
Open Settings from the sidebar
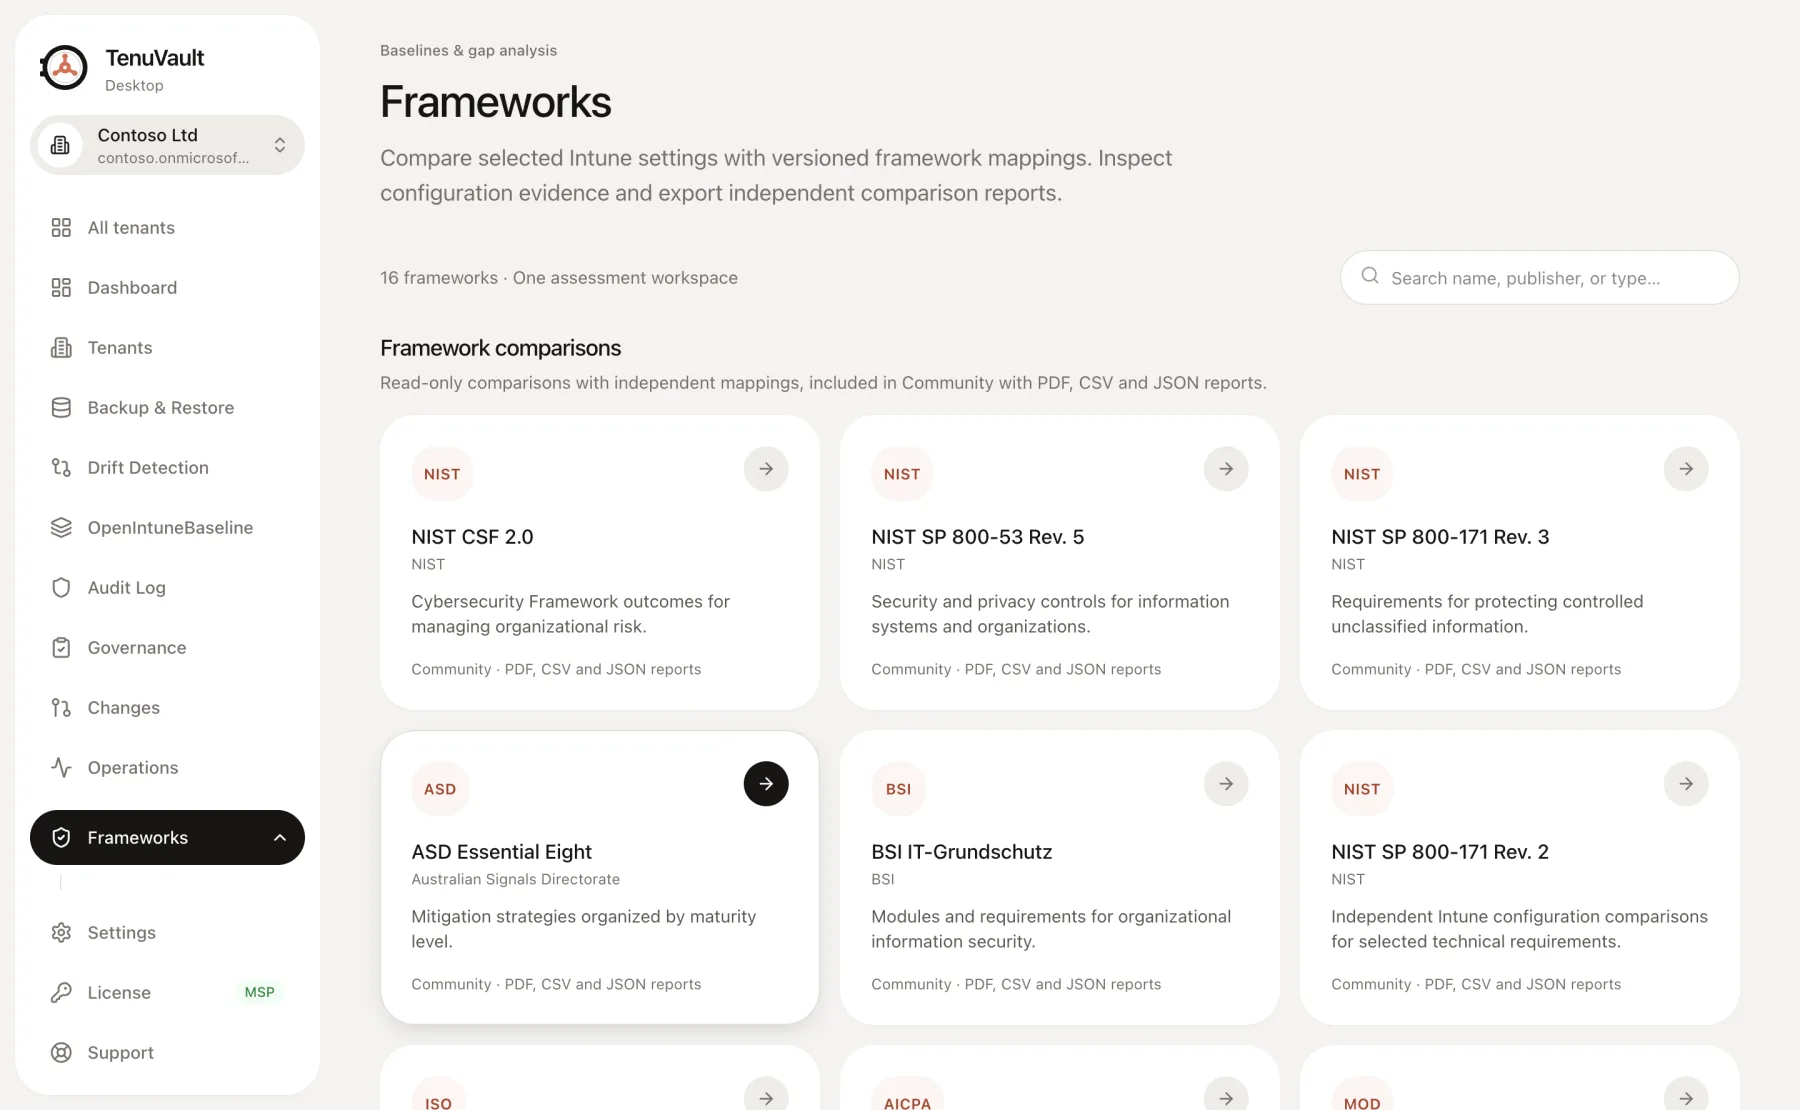[167, 933]
